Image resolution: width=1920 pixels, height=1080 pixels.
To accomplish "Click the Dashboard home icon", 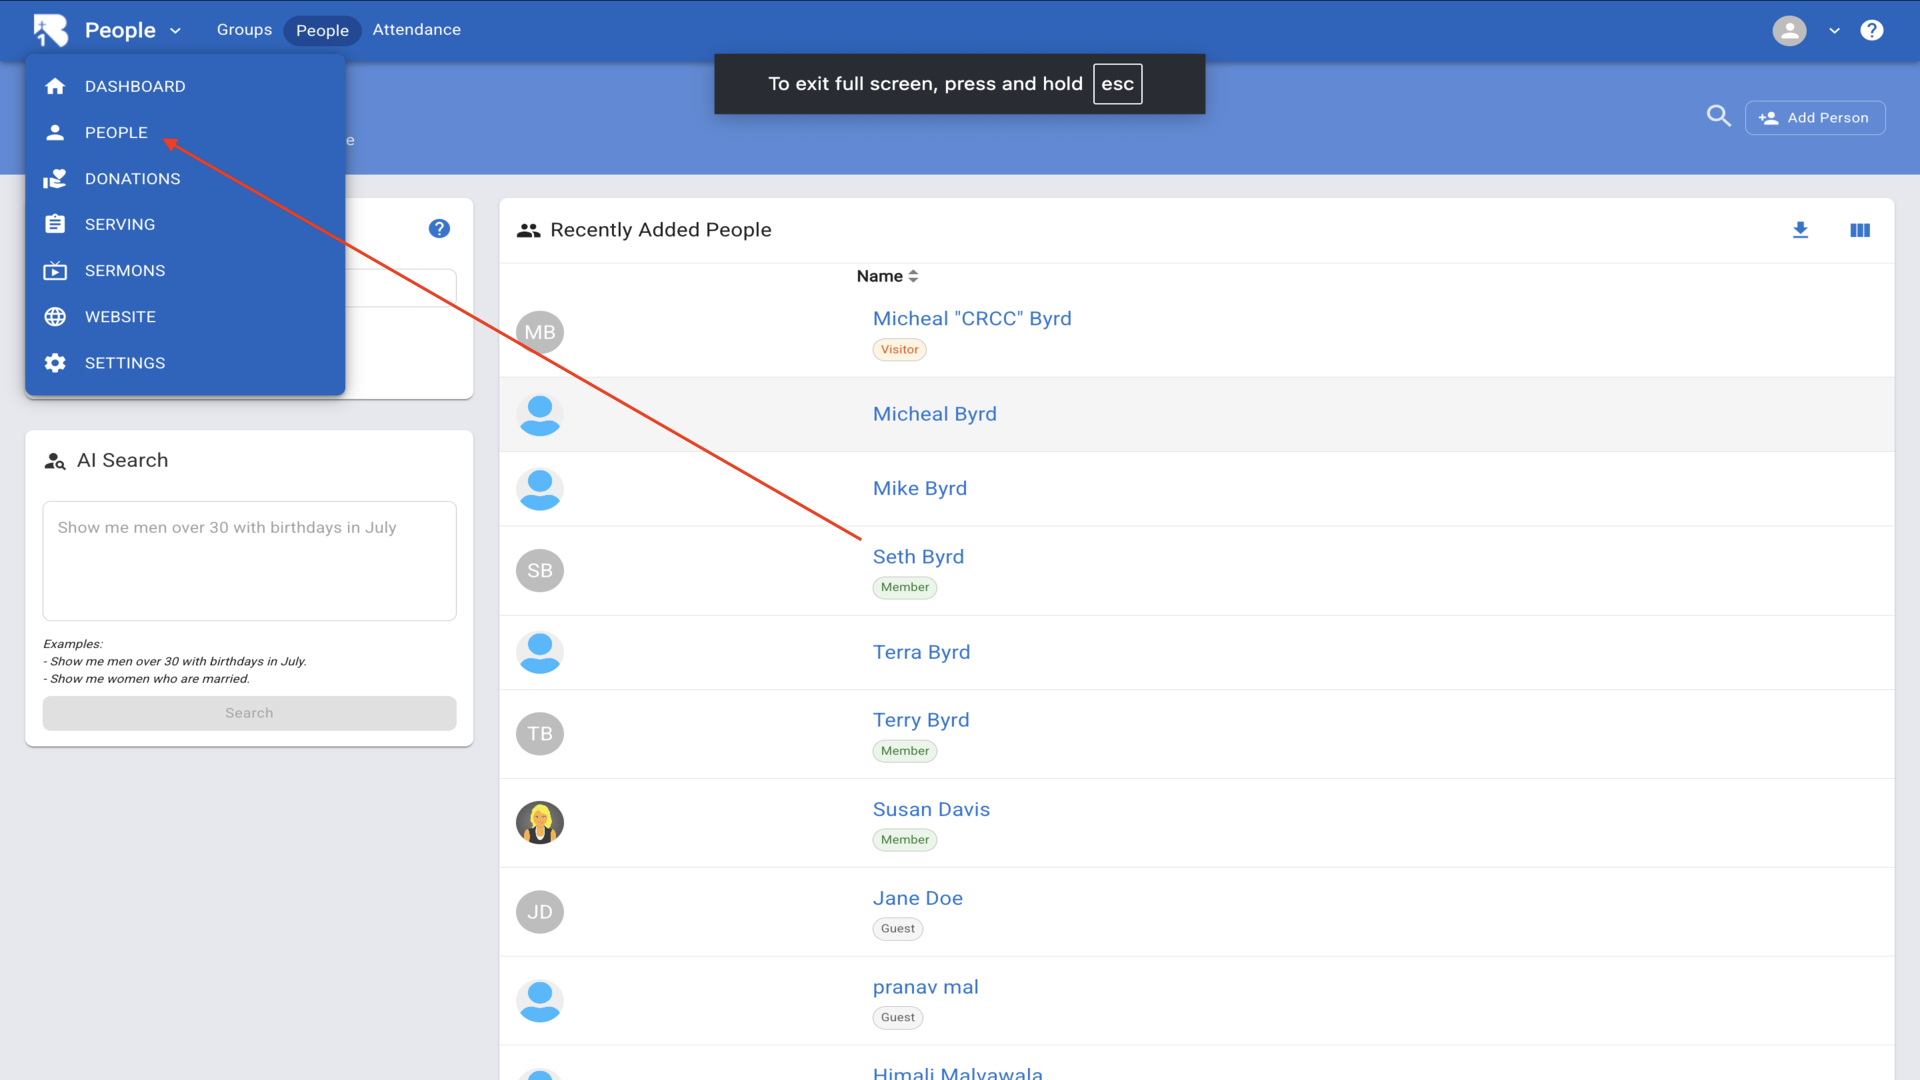I will [x=55, y=86].
